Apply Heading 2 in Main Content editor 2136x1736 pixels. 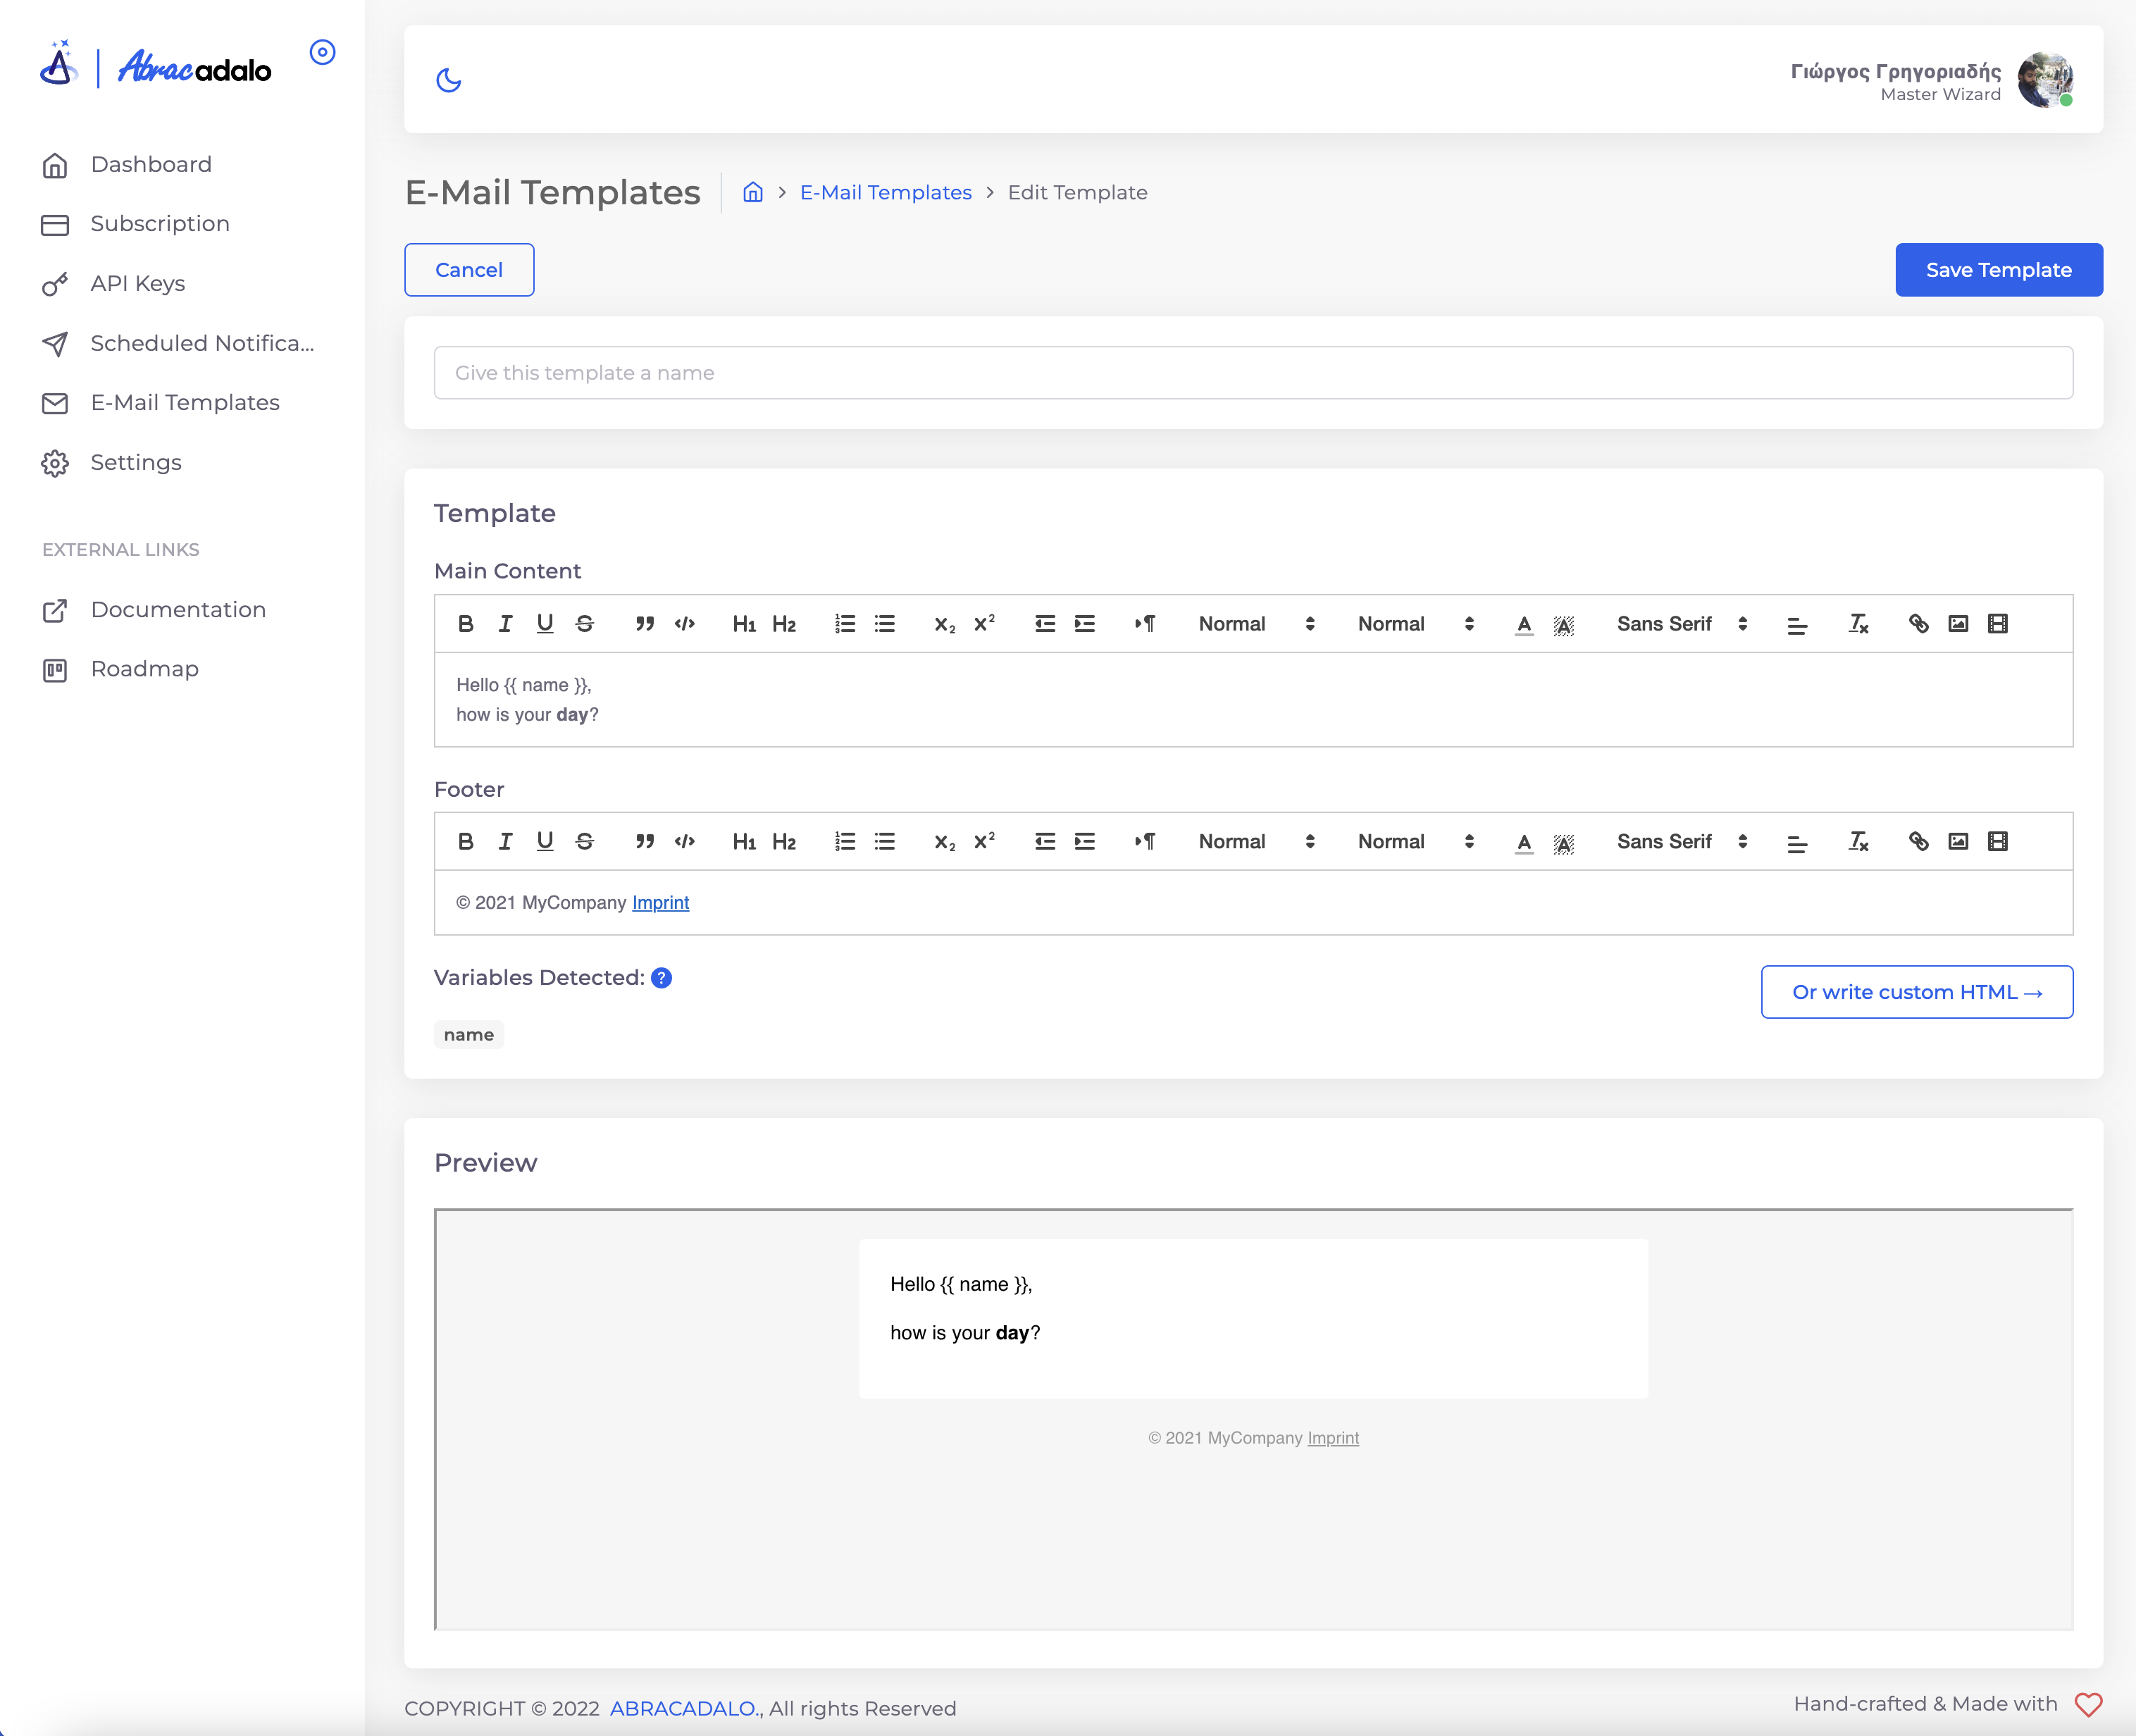784,624
